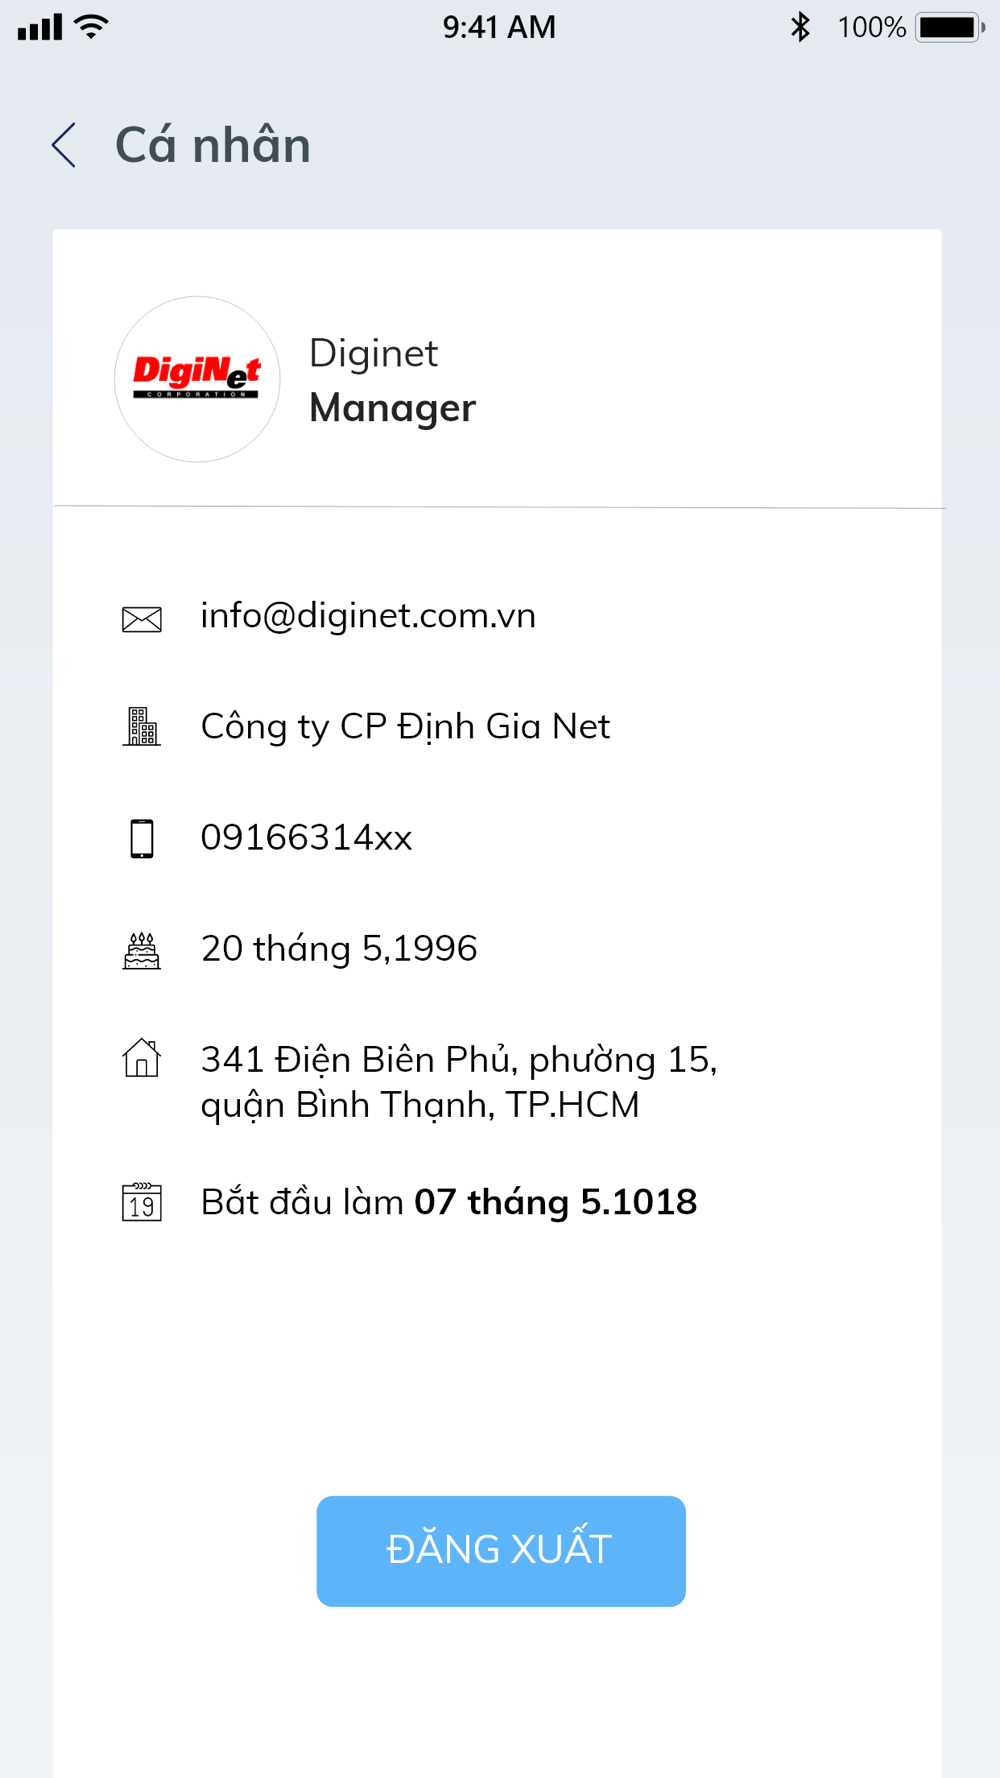Click the DigiNet logo avatar
Viewport: 1000px width, 1778px height.
197,379
